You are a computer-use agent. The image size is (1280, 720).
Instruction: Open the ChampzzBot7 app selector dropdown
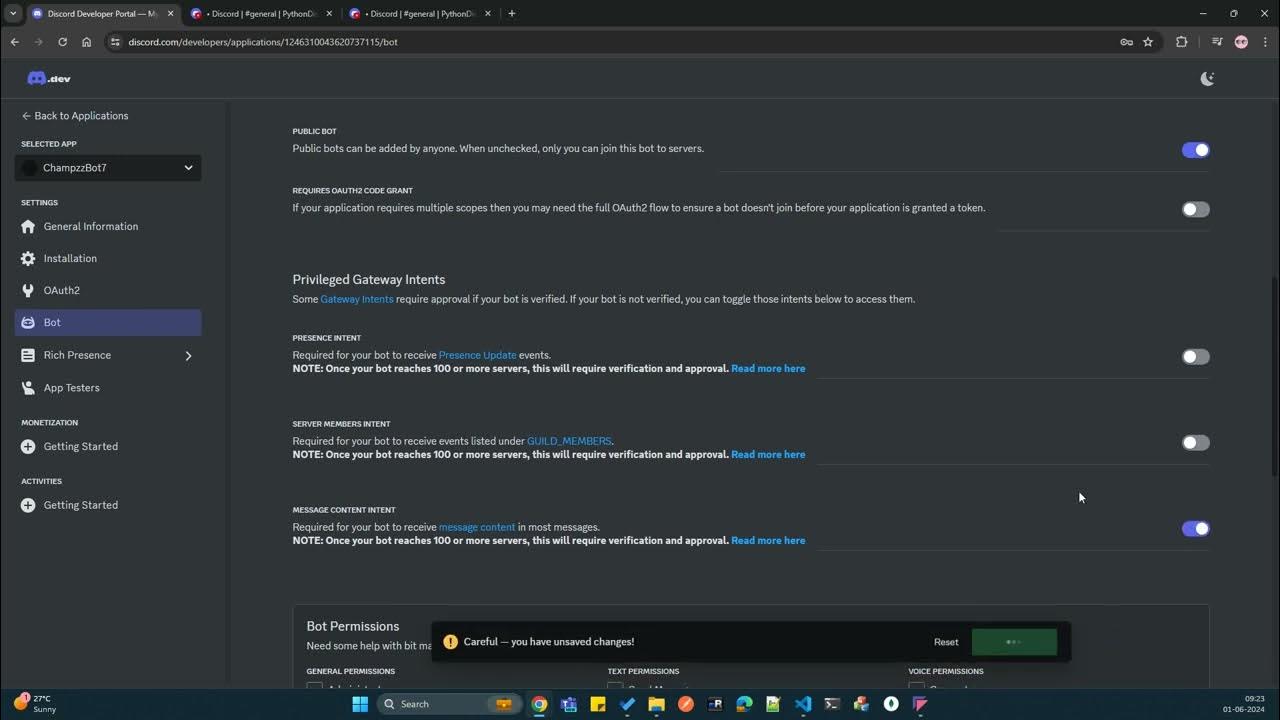[108, 168]
